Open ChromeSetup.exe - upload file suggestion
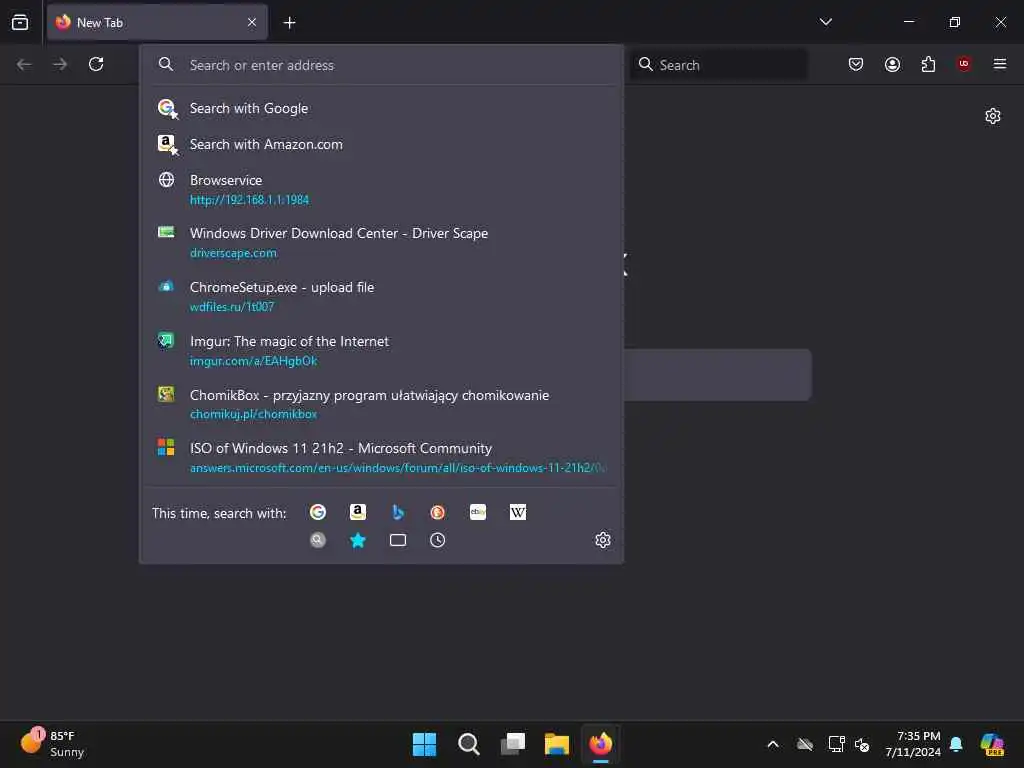Screen dimensions: 1024x768 point(381,296)
